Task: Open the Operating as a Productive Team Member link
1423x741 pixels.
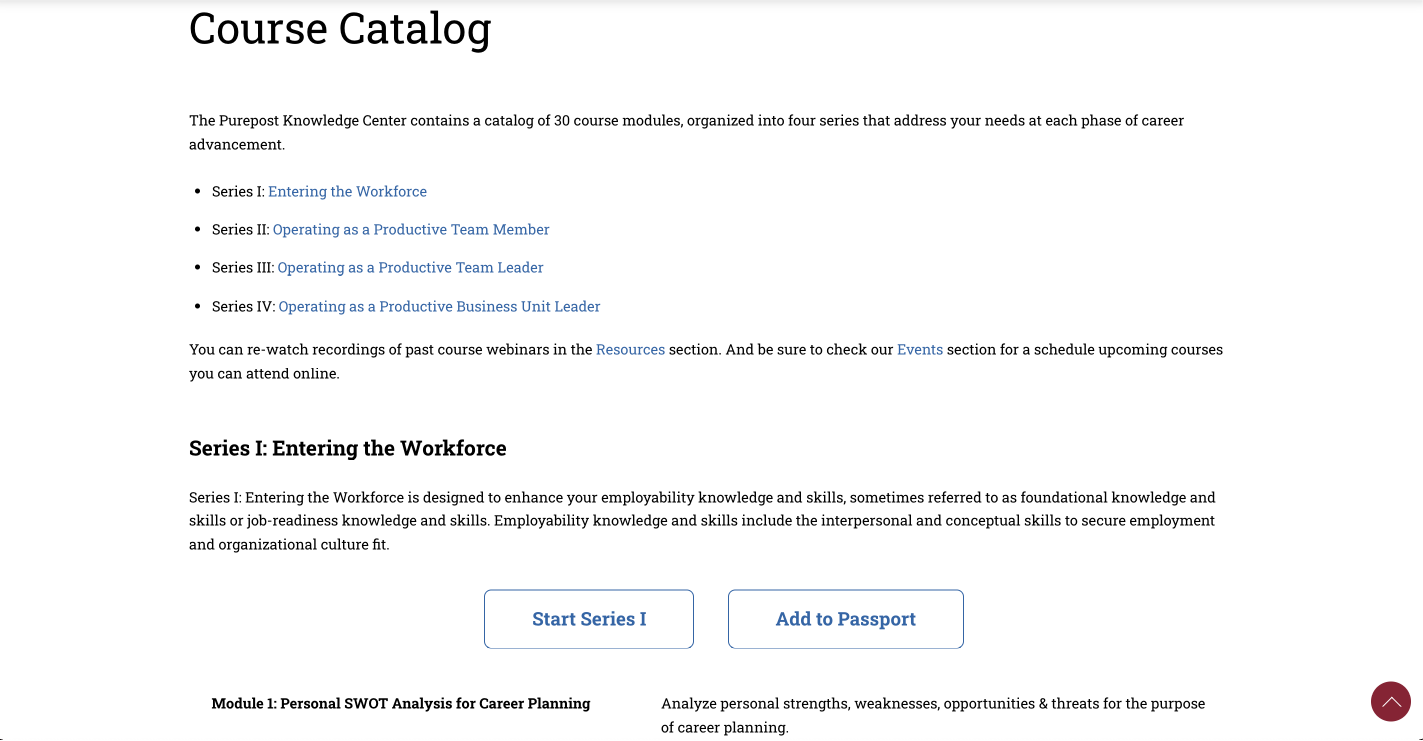Action: click(x=411, y=229)
